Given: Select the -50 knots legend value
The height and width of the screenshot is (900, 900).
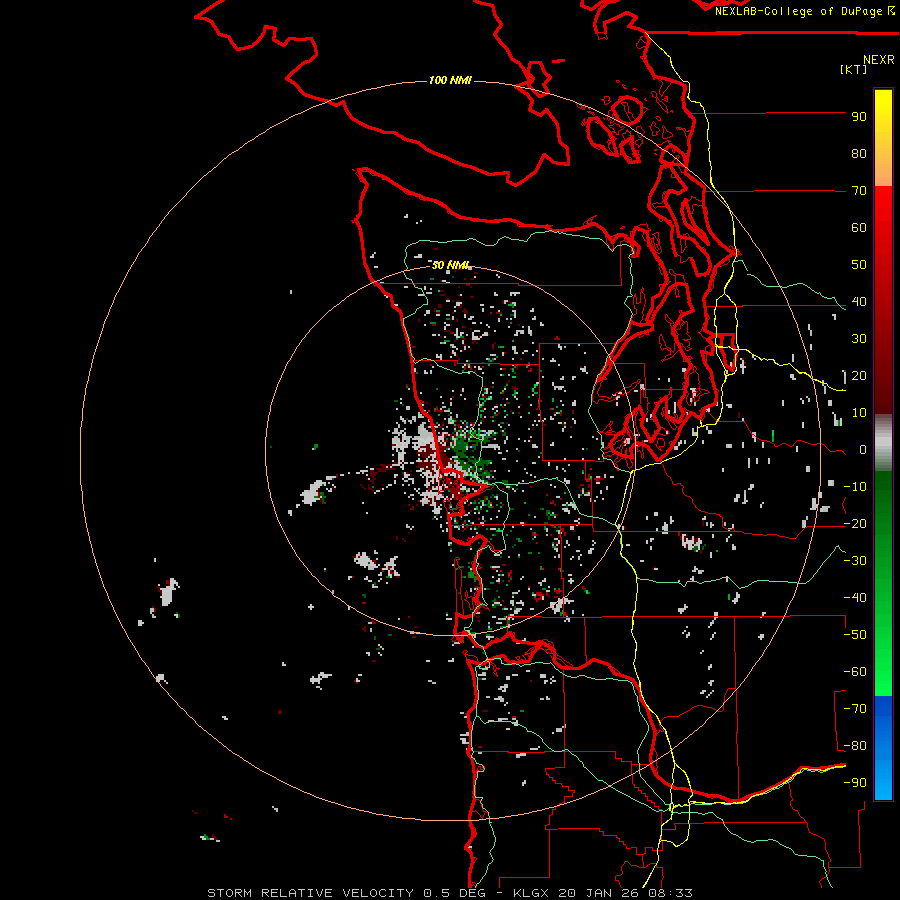Looking at the screenshot, I should [x=855, y=635].
